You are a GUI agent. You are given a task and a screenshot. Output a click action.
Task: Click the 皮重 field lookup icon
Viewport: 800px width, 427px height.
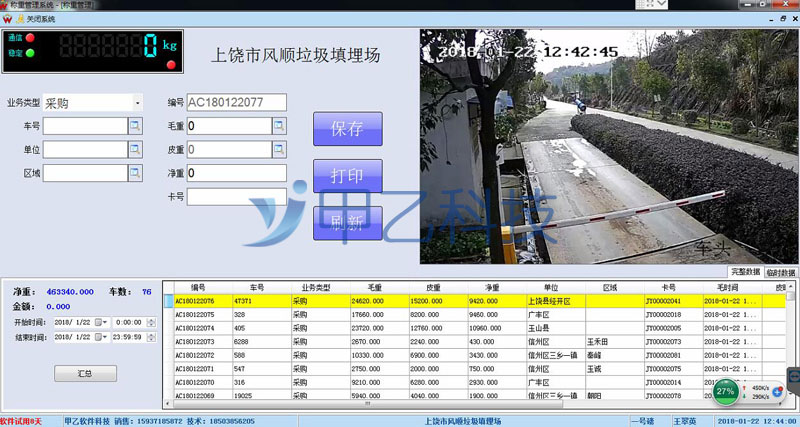coord(279,149)
